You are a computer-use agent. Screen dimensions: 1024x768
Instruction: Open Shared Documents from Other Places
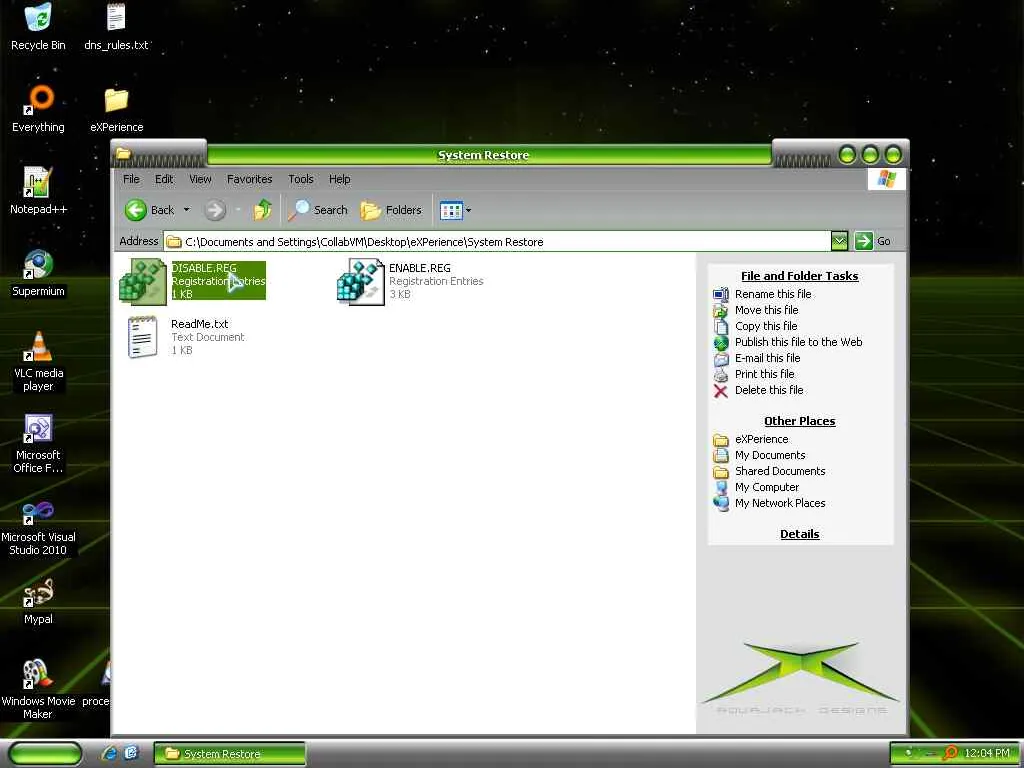780,472
